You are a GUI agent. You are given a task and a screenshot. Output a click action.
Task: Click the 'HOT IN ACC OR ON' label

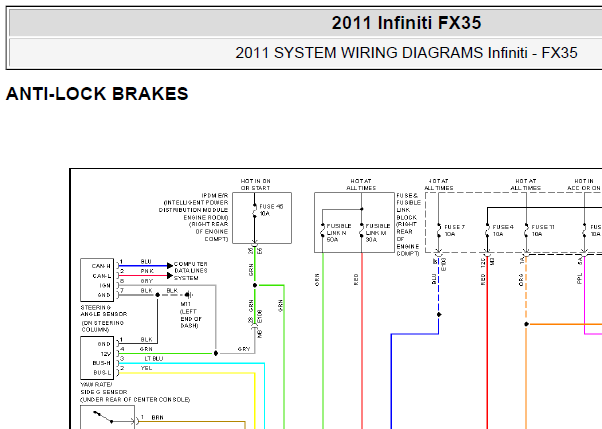[584, 184]
